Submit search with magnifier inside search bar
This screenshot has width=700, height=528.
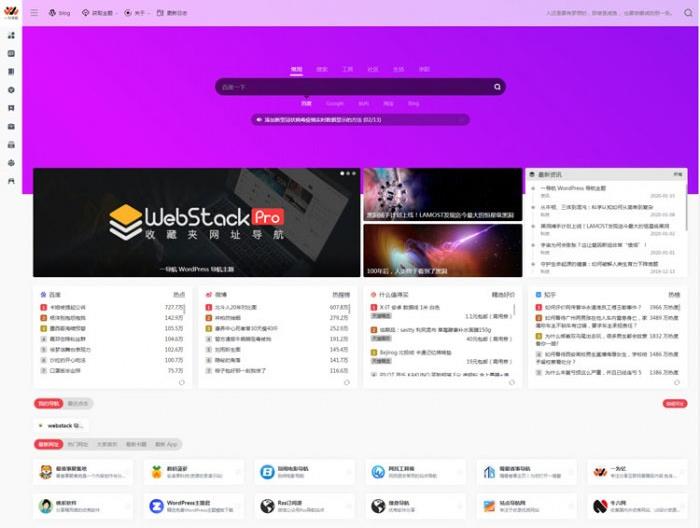pos(497,87)
